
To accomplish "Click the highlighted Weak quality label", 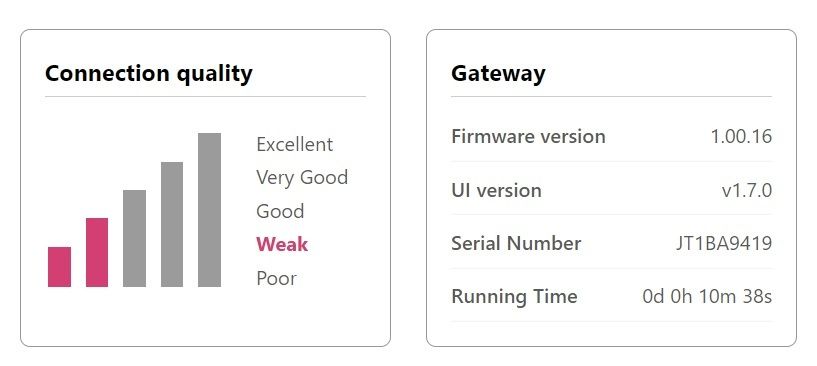I will 282,244.
